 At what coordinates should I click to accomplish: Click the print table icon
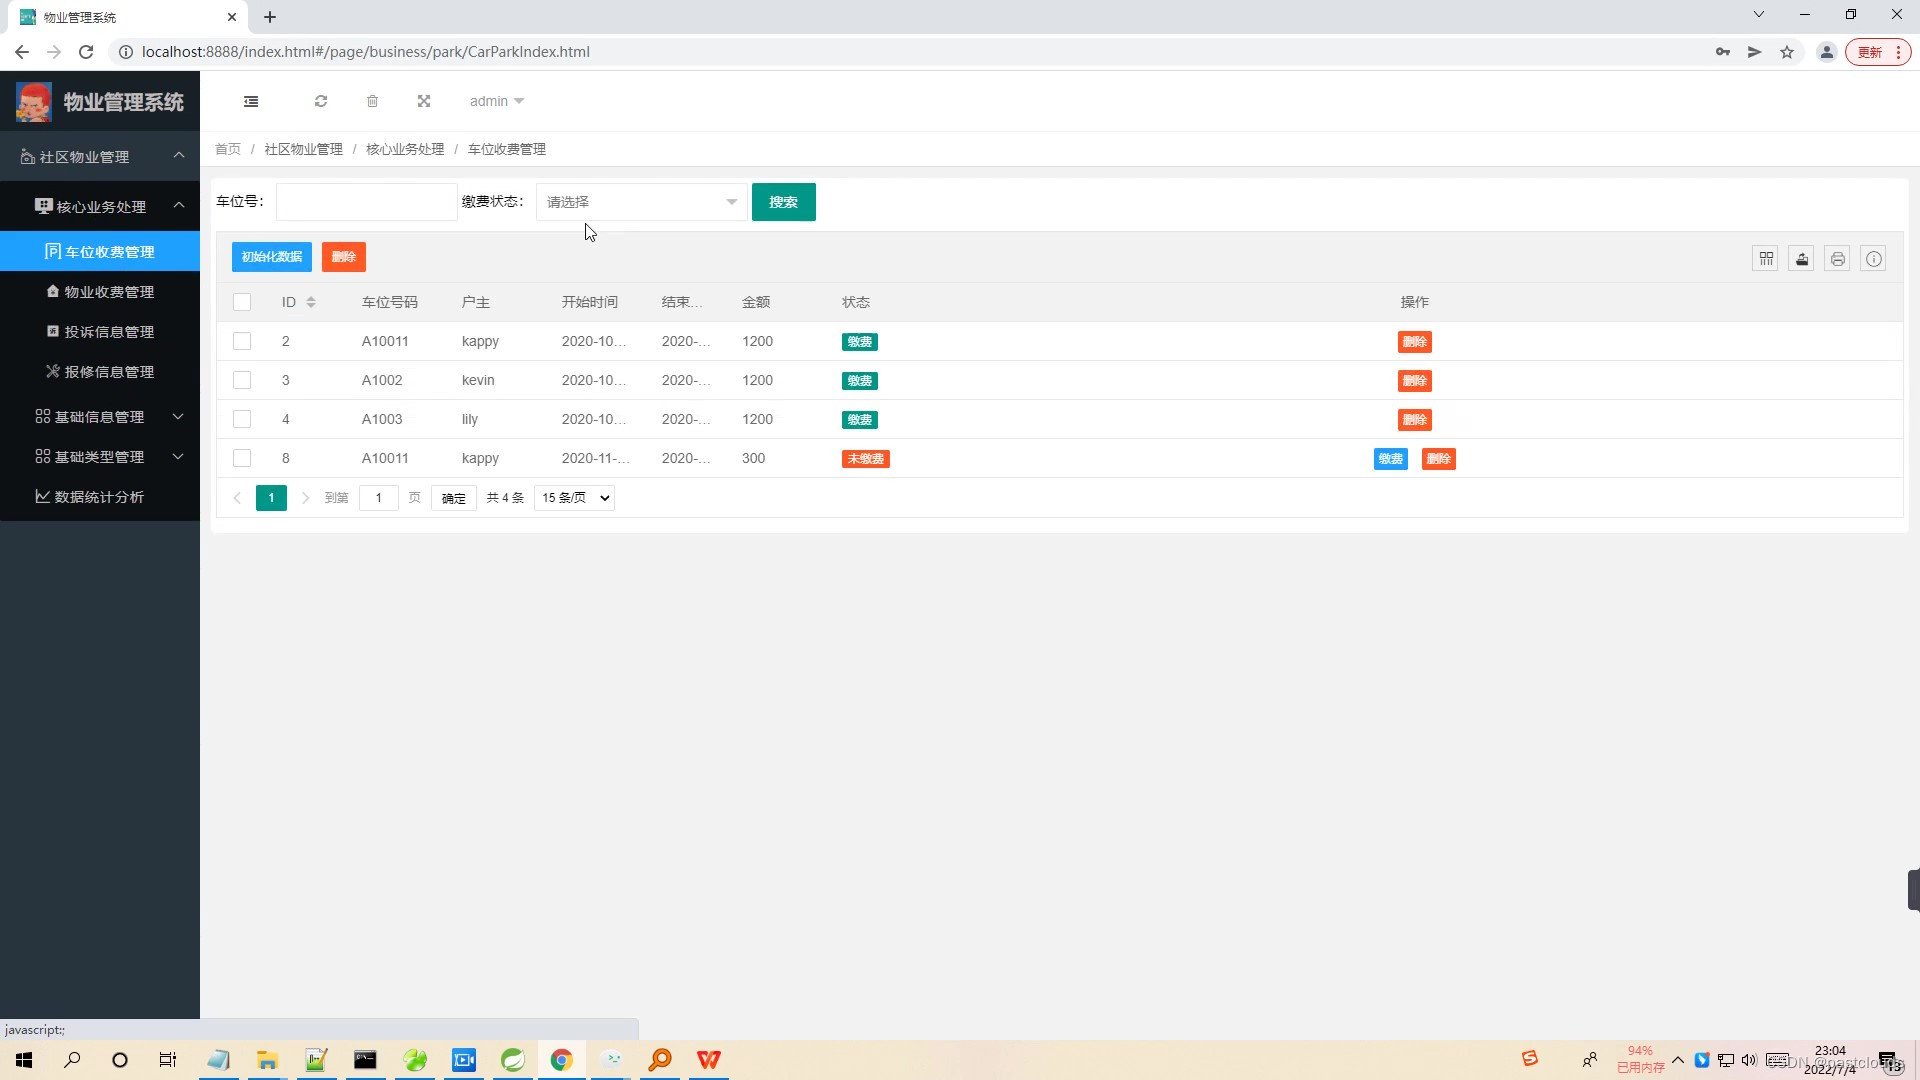1838,259
